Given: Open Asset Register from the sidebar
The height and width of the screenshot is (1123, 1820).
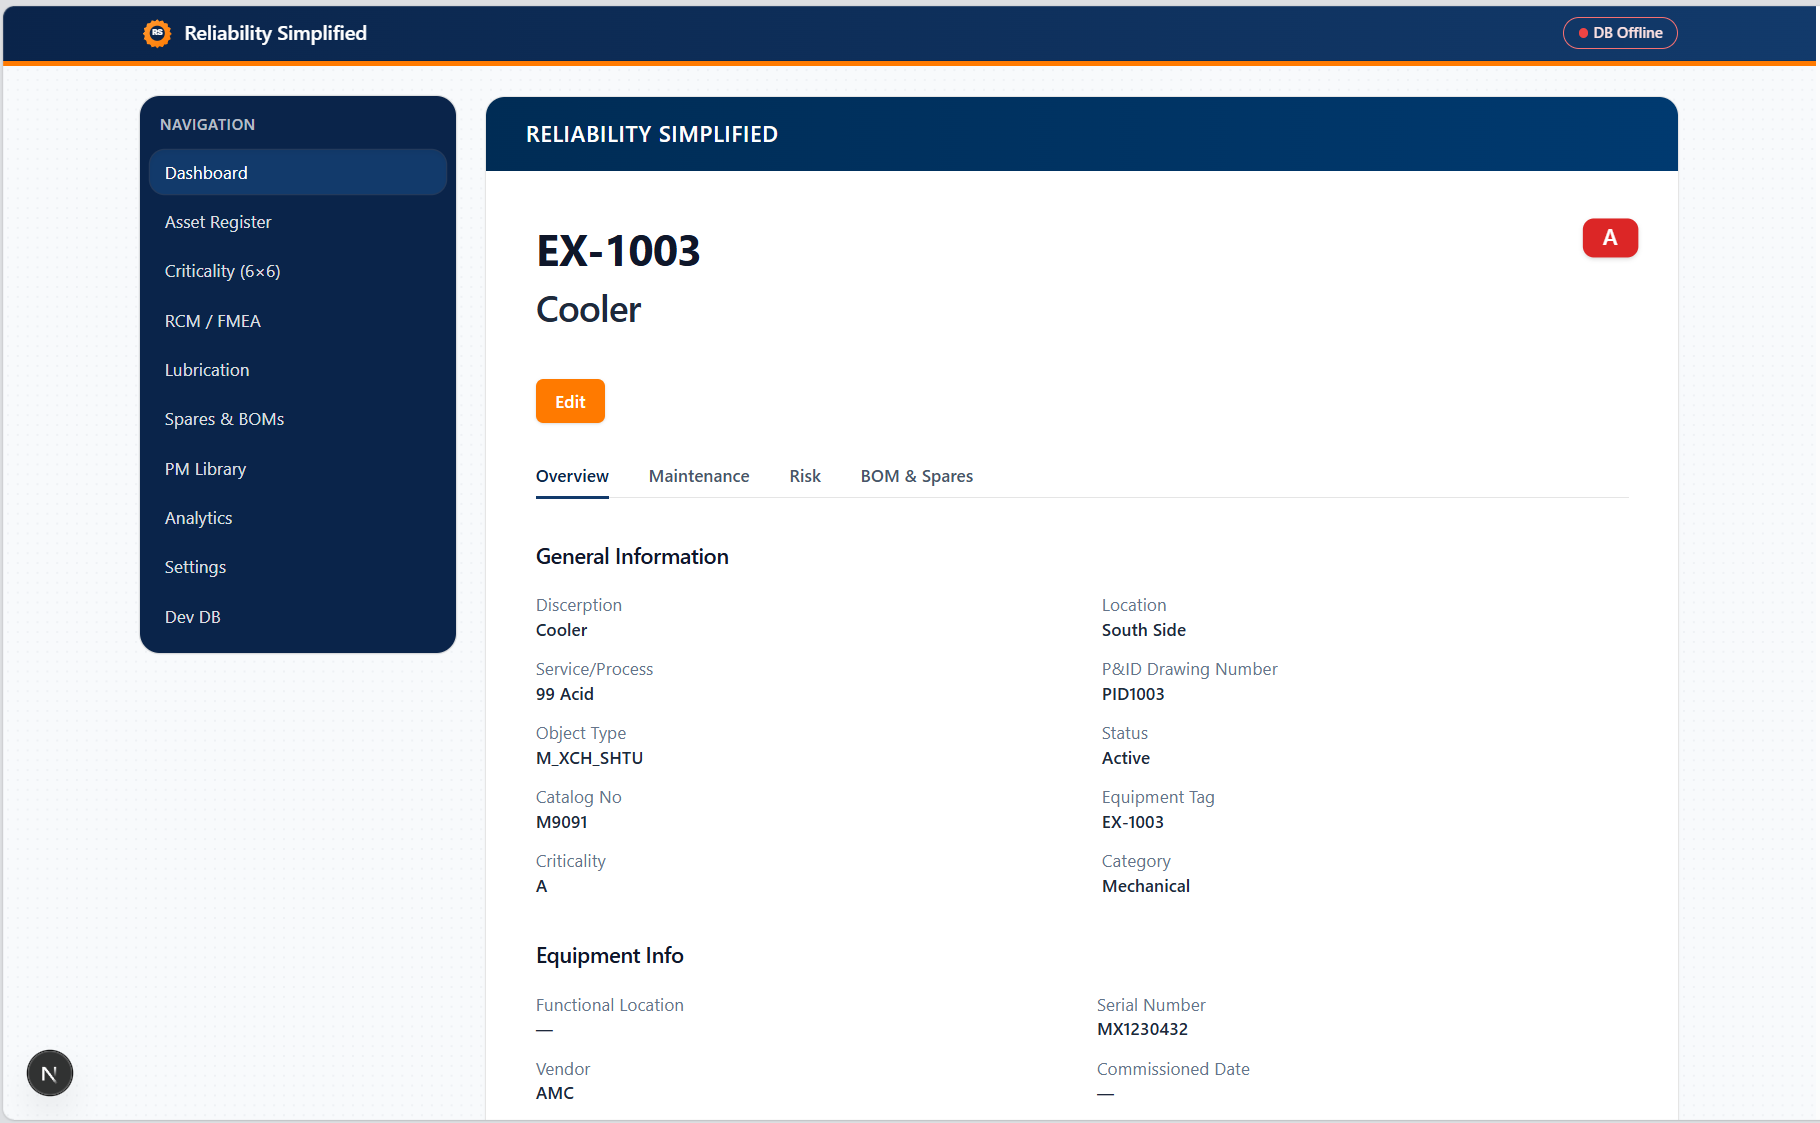Looking at the screenshot, I should [x=218, y=222].
